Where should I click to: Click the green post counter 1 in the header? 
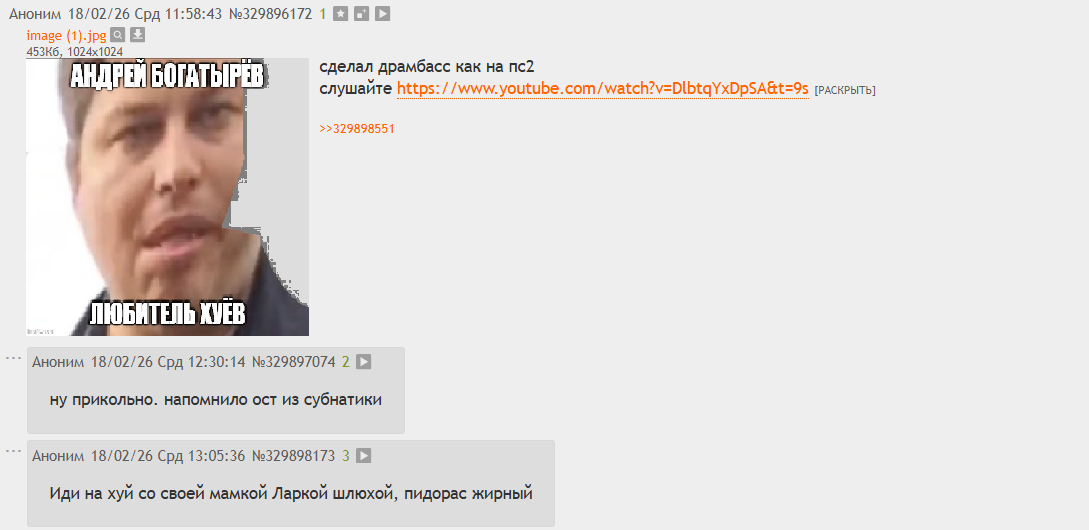(323, 13)
